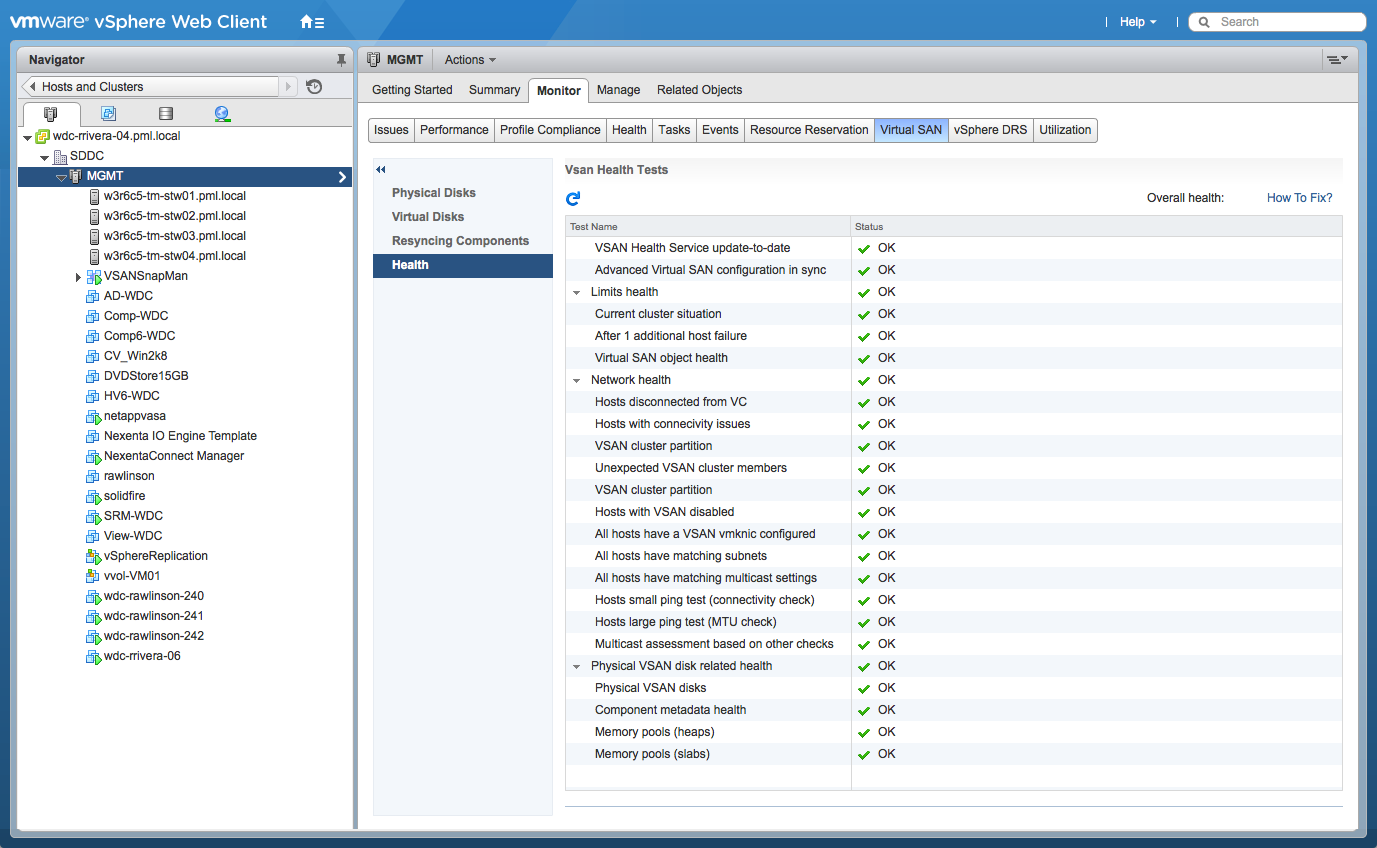Select the wdc-rawlinson-241 VM
This screenshot has height=848, width=1377.
[154, 616]
